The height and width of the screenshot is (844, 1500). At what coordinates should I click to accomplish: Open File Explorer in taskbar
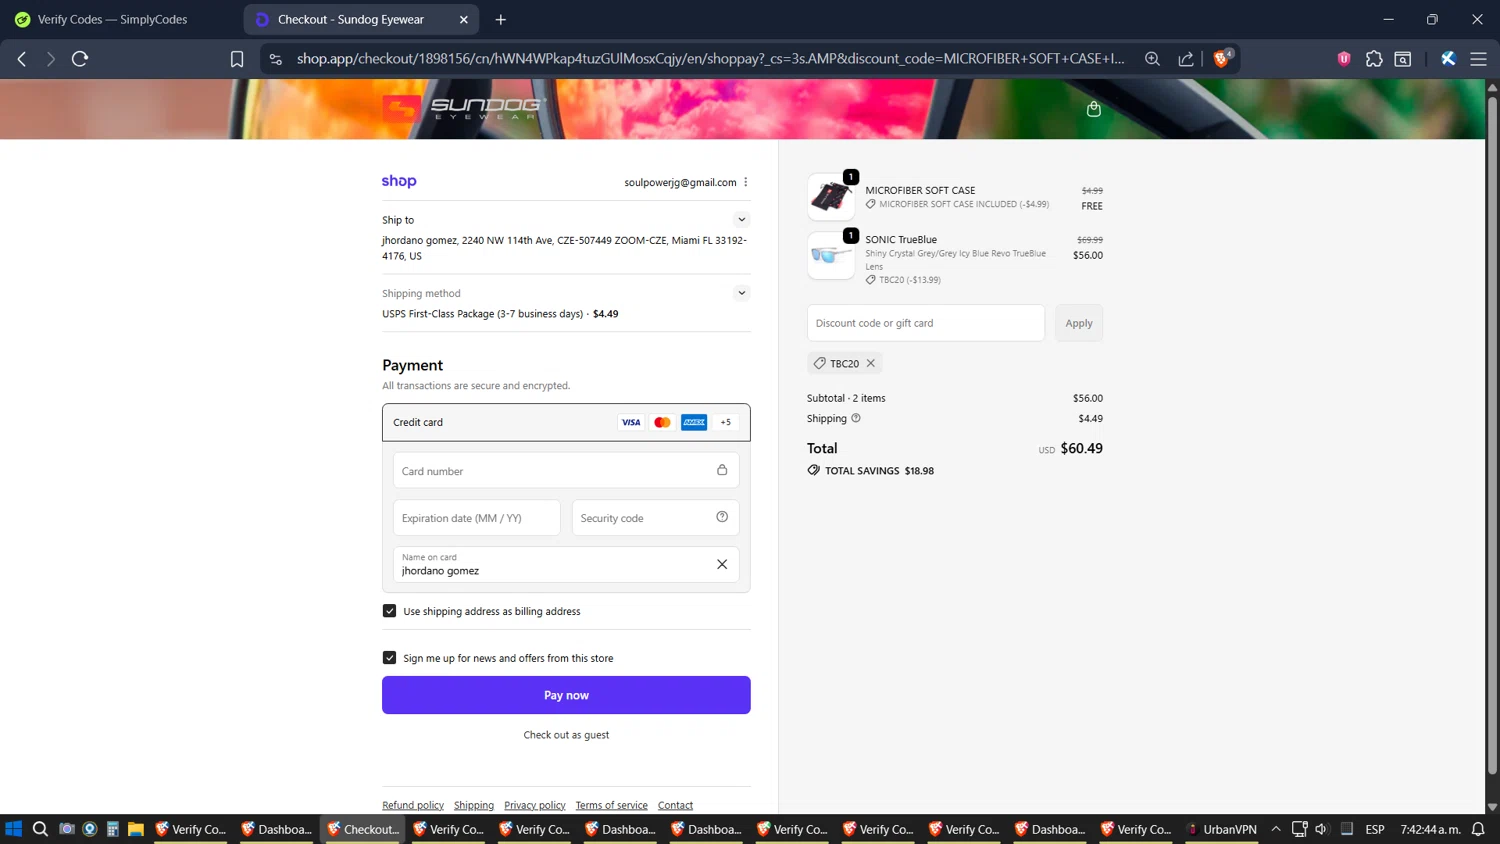[x=136, y=829]
